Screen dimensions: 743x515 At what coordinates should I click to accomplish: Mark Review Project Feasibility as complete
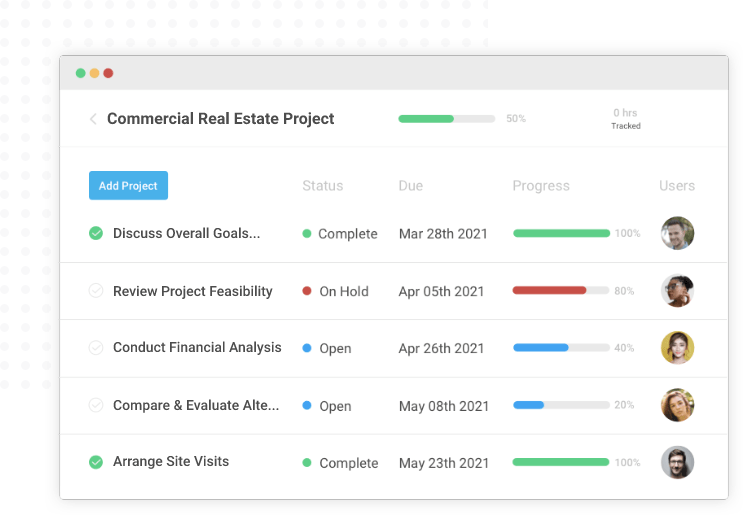coord(96,291)
